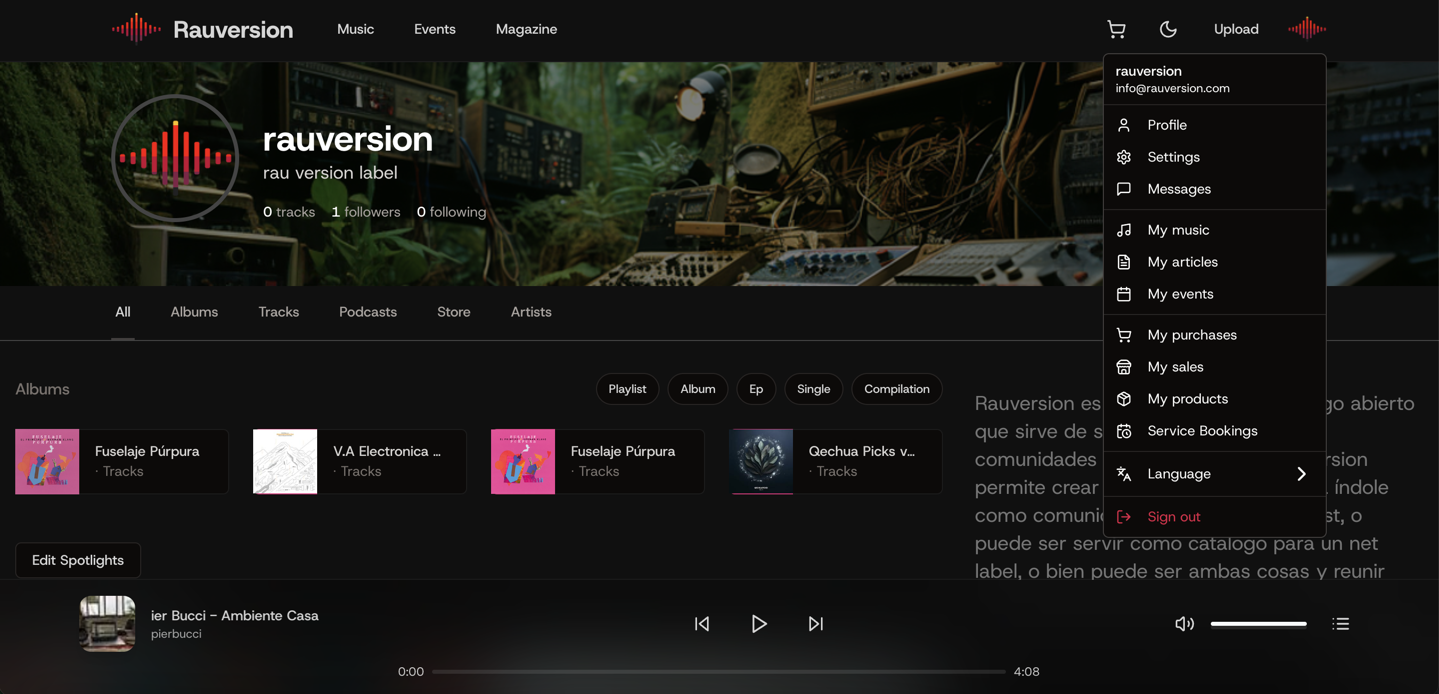
Task: Sign out of the account
Action: tap(1173, 516)
